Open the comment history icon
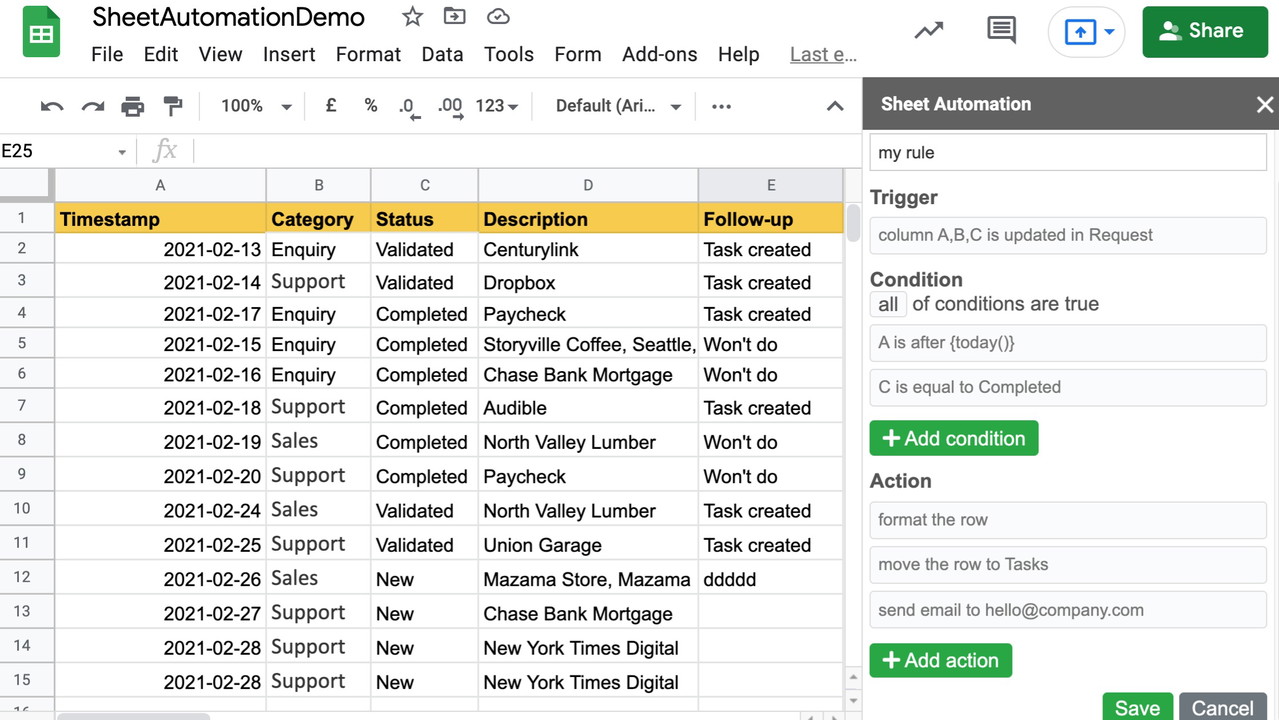 tap(1001, 30)
